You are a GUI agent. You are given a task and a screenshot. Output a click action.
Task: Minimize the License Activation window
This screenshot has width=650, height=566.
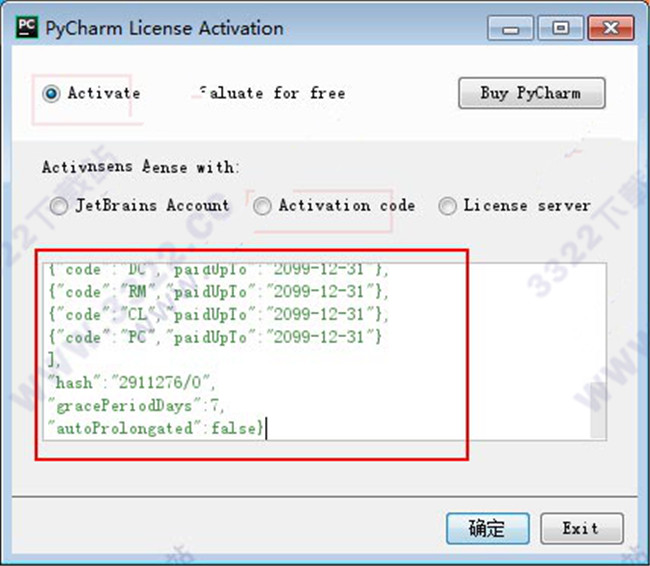click(x=510, y=28)
